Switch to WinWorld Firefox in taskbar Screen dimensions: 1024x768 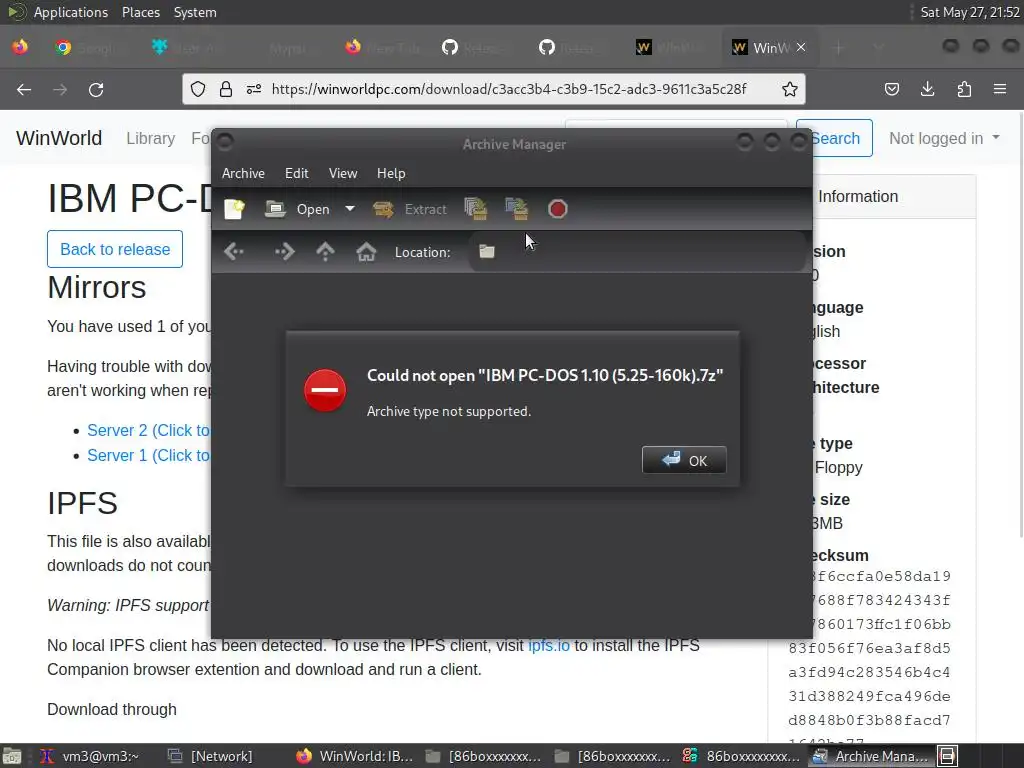355,756
